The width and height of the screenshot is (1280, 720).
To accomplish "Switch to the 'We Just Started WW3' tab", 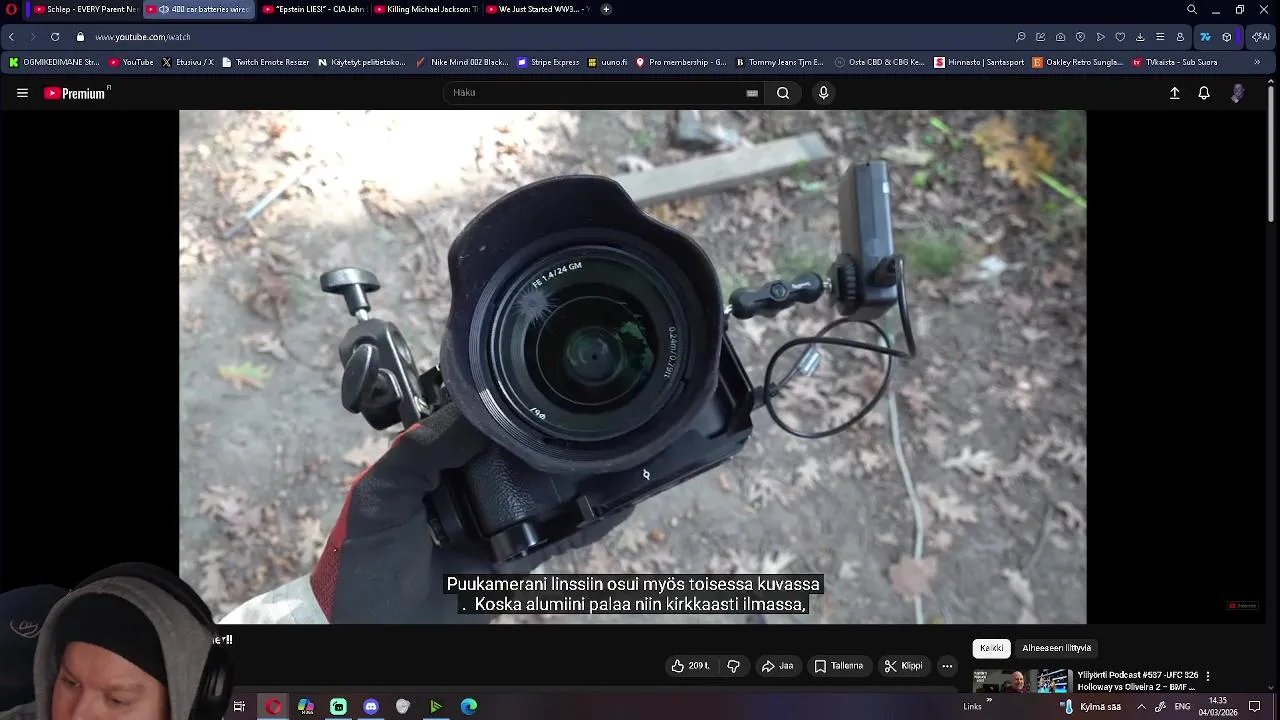I will [536, 9].
